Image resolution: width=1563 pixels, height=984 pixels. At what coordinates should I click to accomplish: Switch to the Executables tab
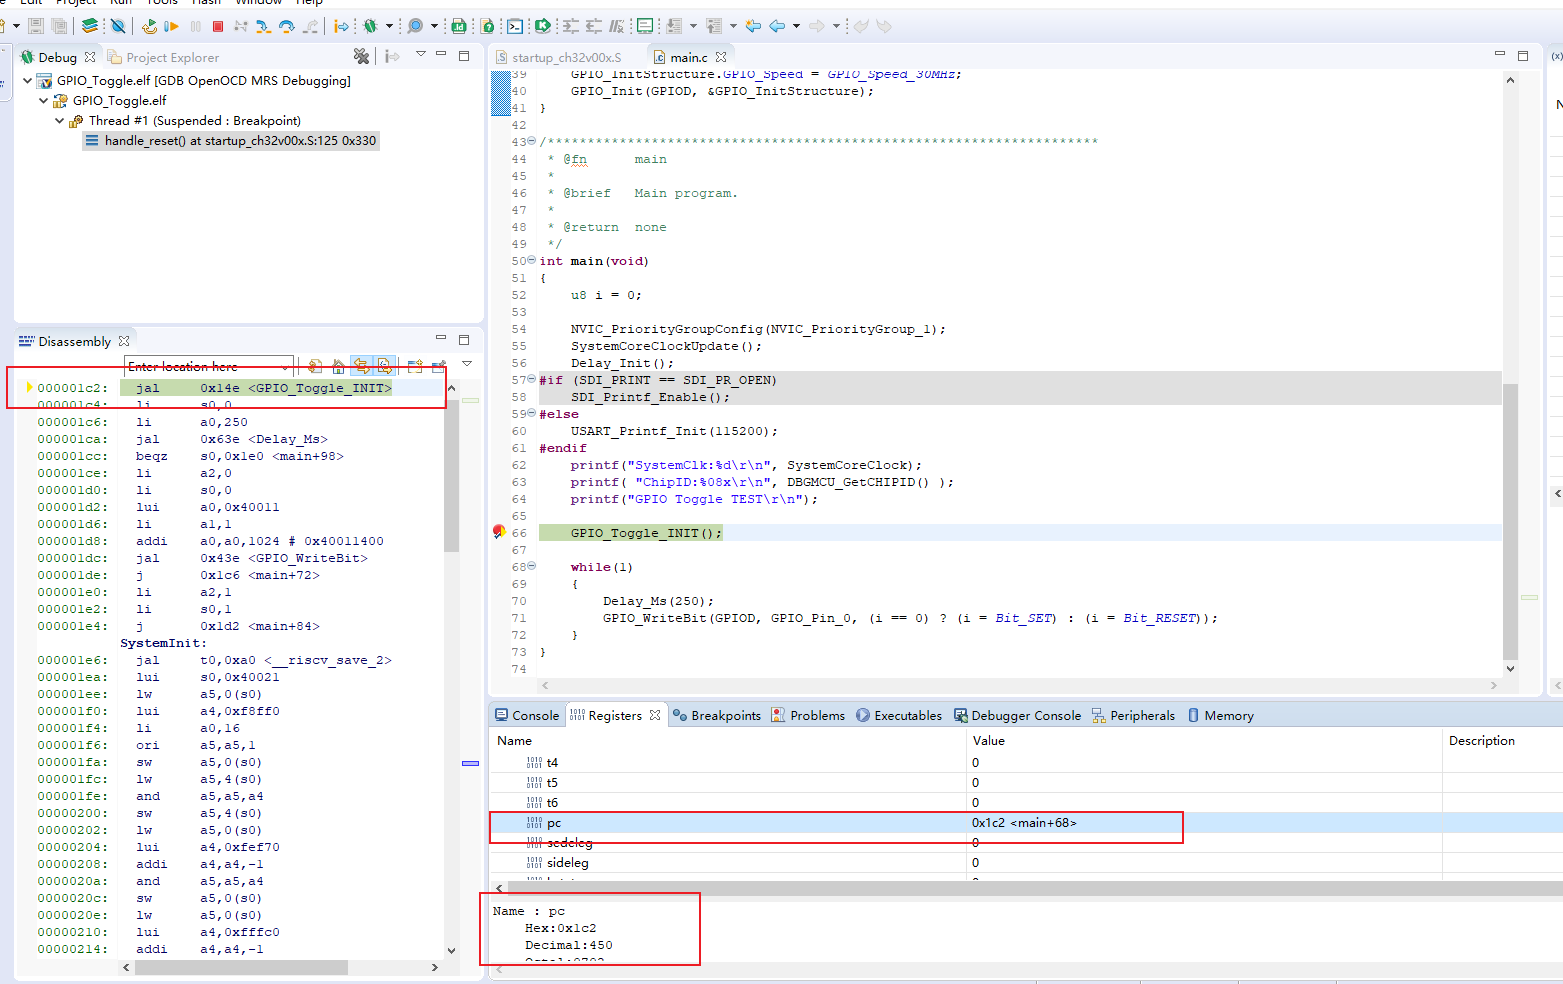899,715
